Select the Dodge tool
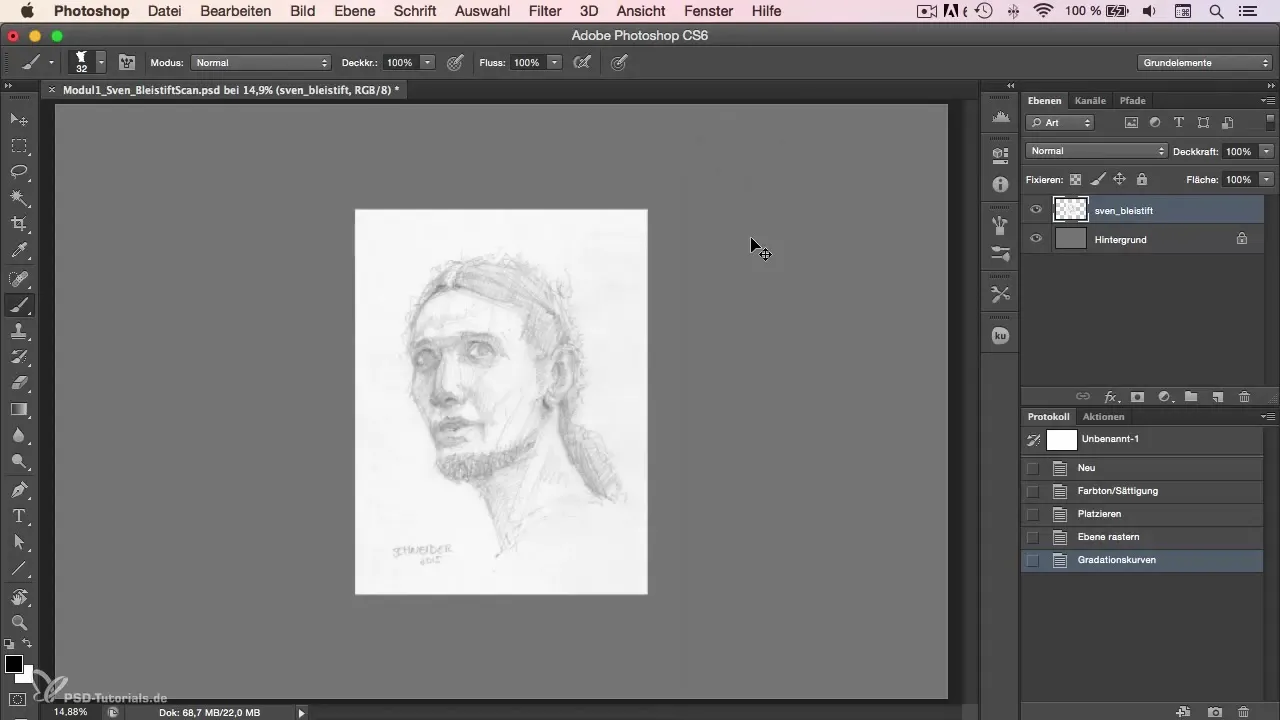The image size is (1280, 720). (x=19, y=461)
